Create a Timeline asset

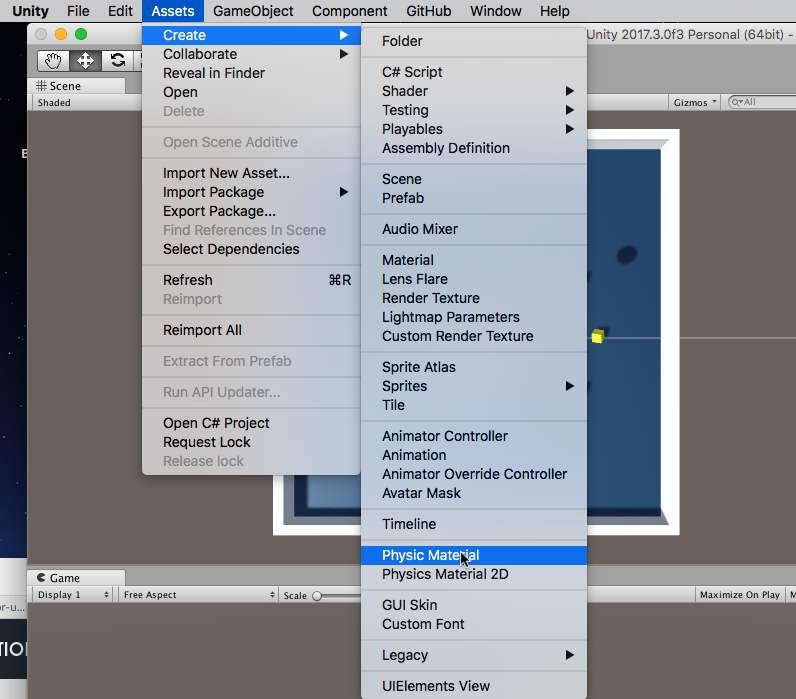pos(474,524)
